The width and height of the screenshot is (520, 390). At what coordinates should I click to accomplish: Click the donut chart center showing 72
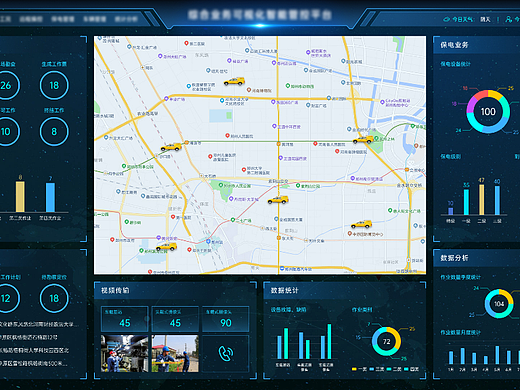[386, 342]
